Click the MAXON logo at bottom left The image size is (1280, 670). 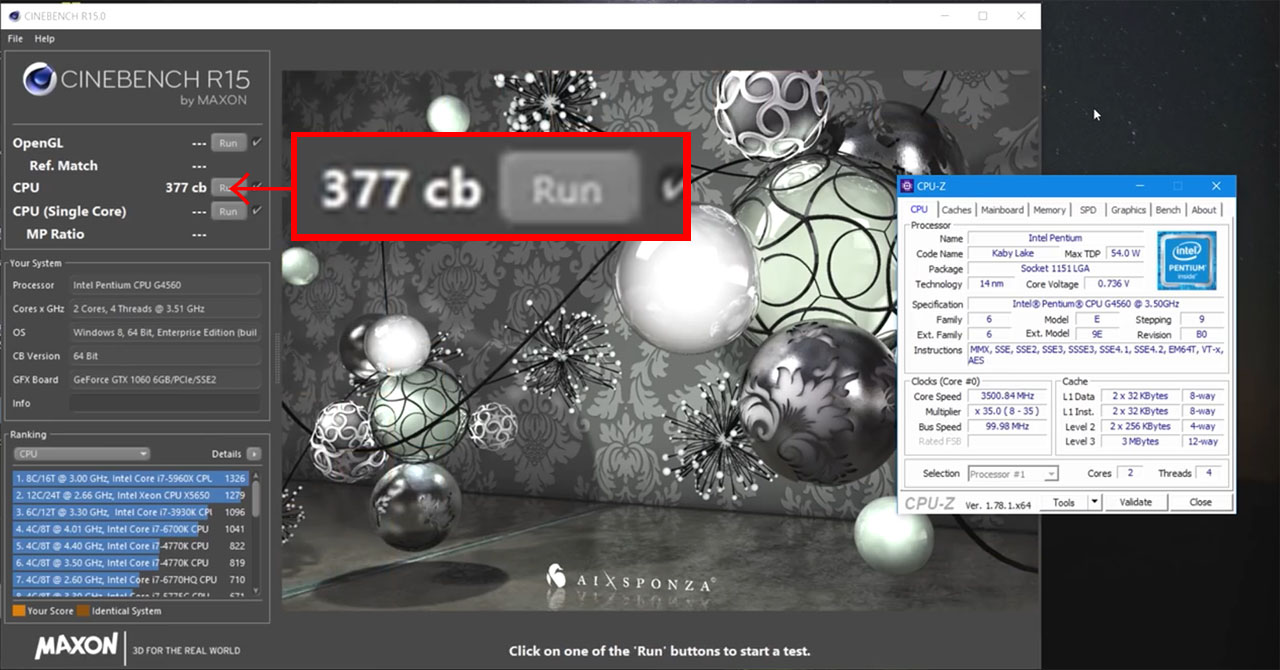coord(77,647)
